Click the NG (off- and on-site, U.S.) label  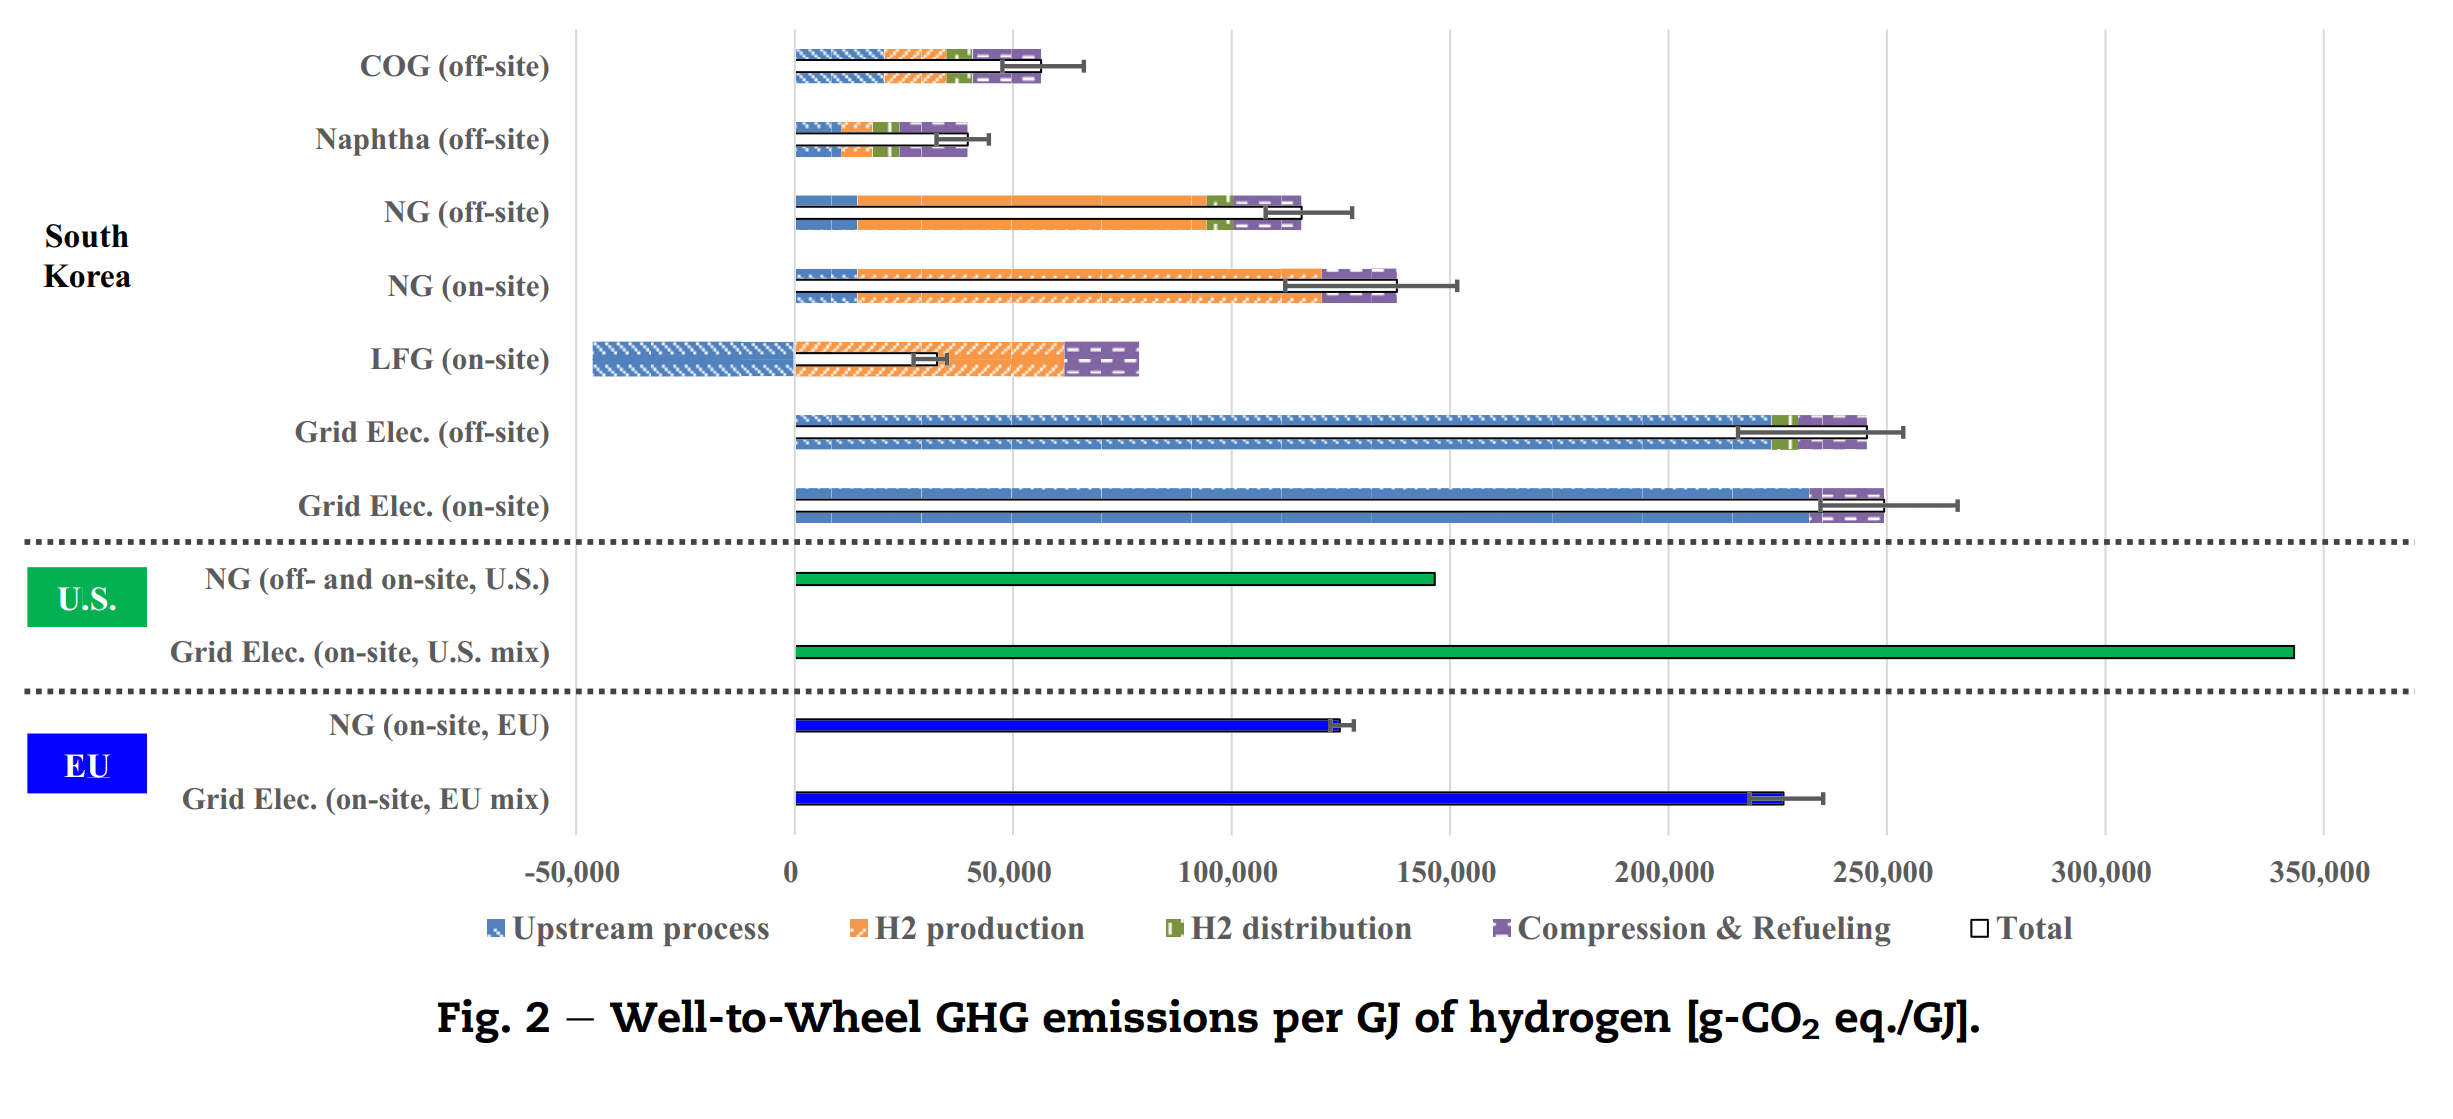point(377,579)
